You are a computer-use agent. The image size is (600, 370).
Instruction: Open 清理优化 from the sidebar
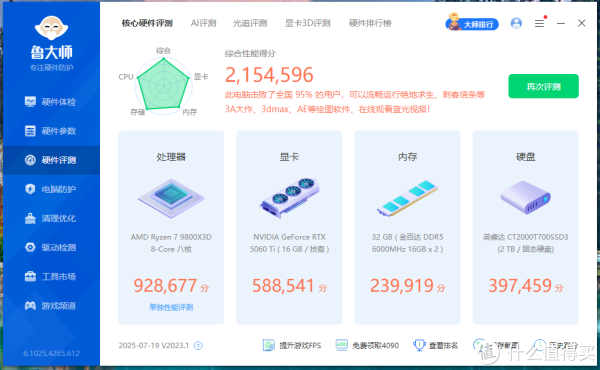51,218
